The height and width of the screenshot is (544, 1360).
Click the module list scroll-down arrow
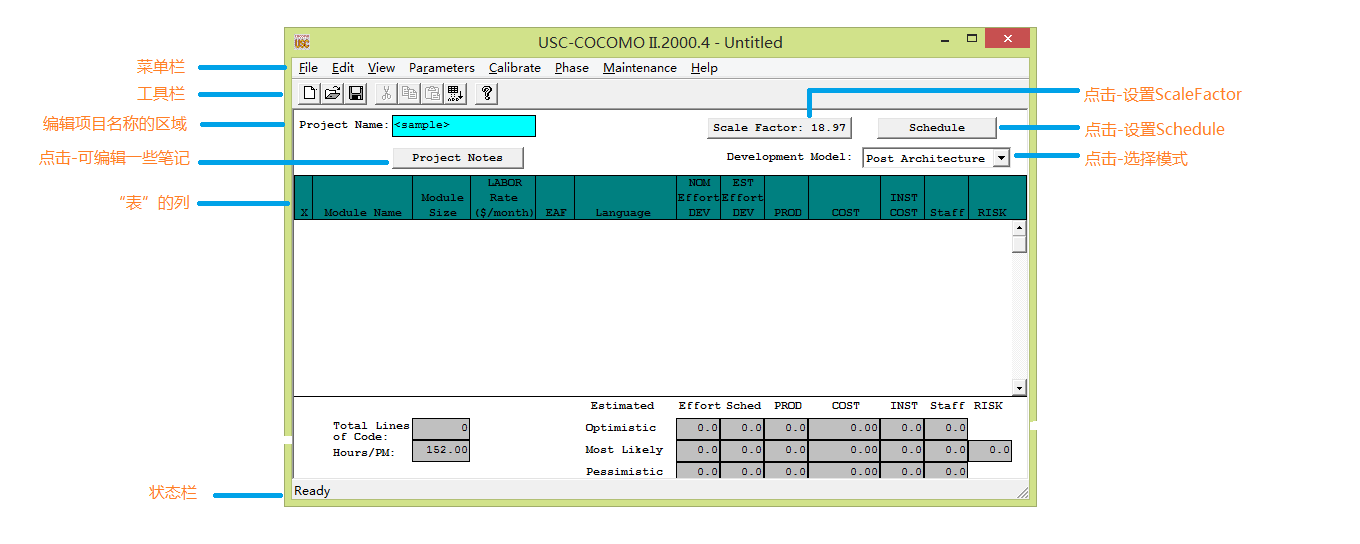(1019, 388)
